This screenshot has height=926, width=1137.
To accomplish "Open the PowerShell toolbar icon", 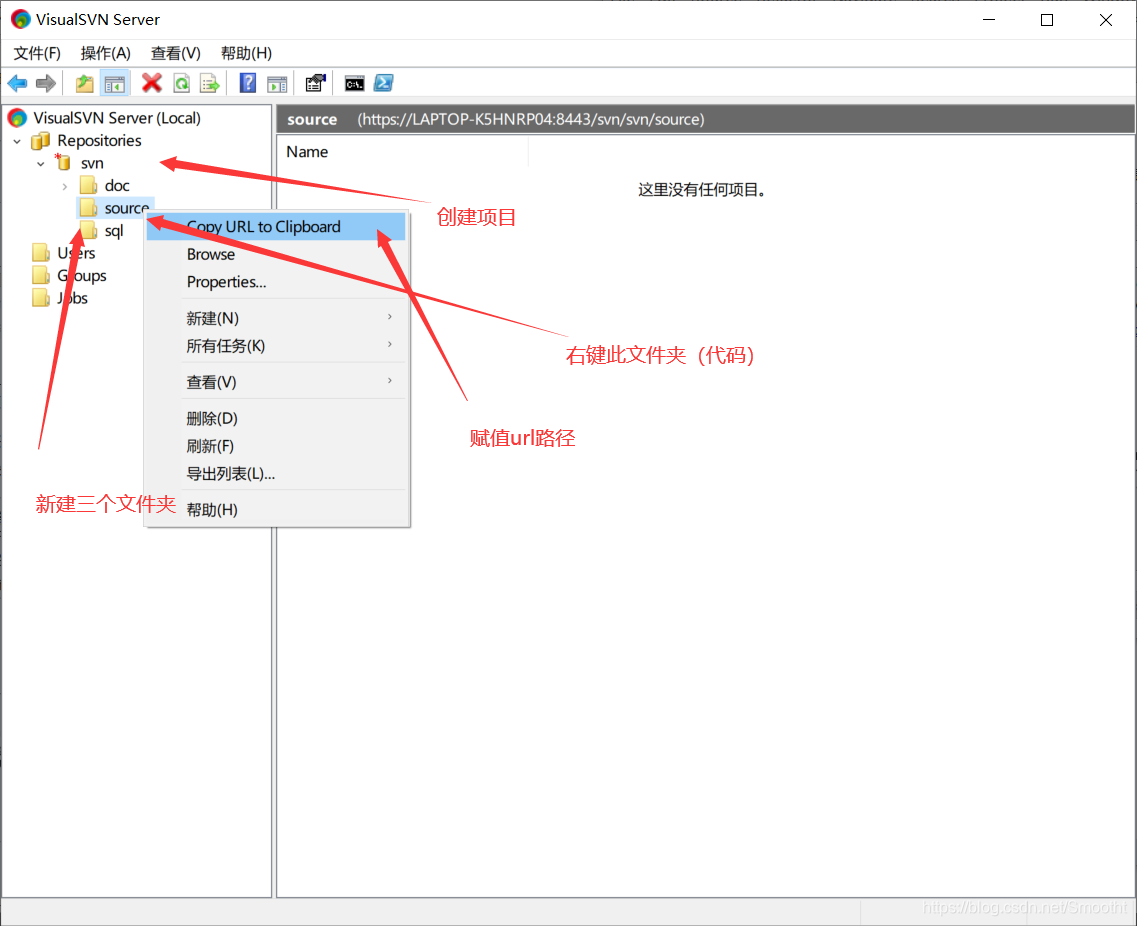I will click(384, 83).
